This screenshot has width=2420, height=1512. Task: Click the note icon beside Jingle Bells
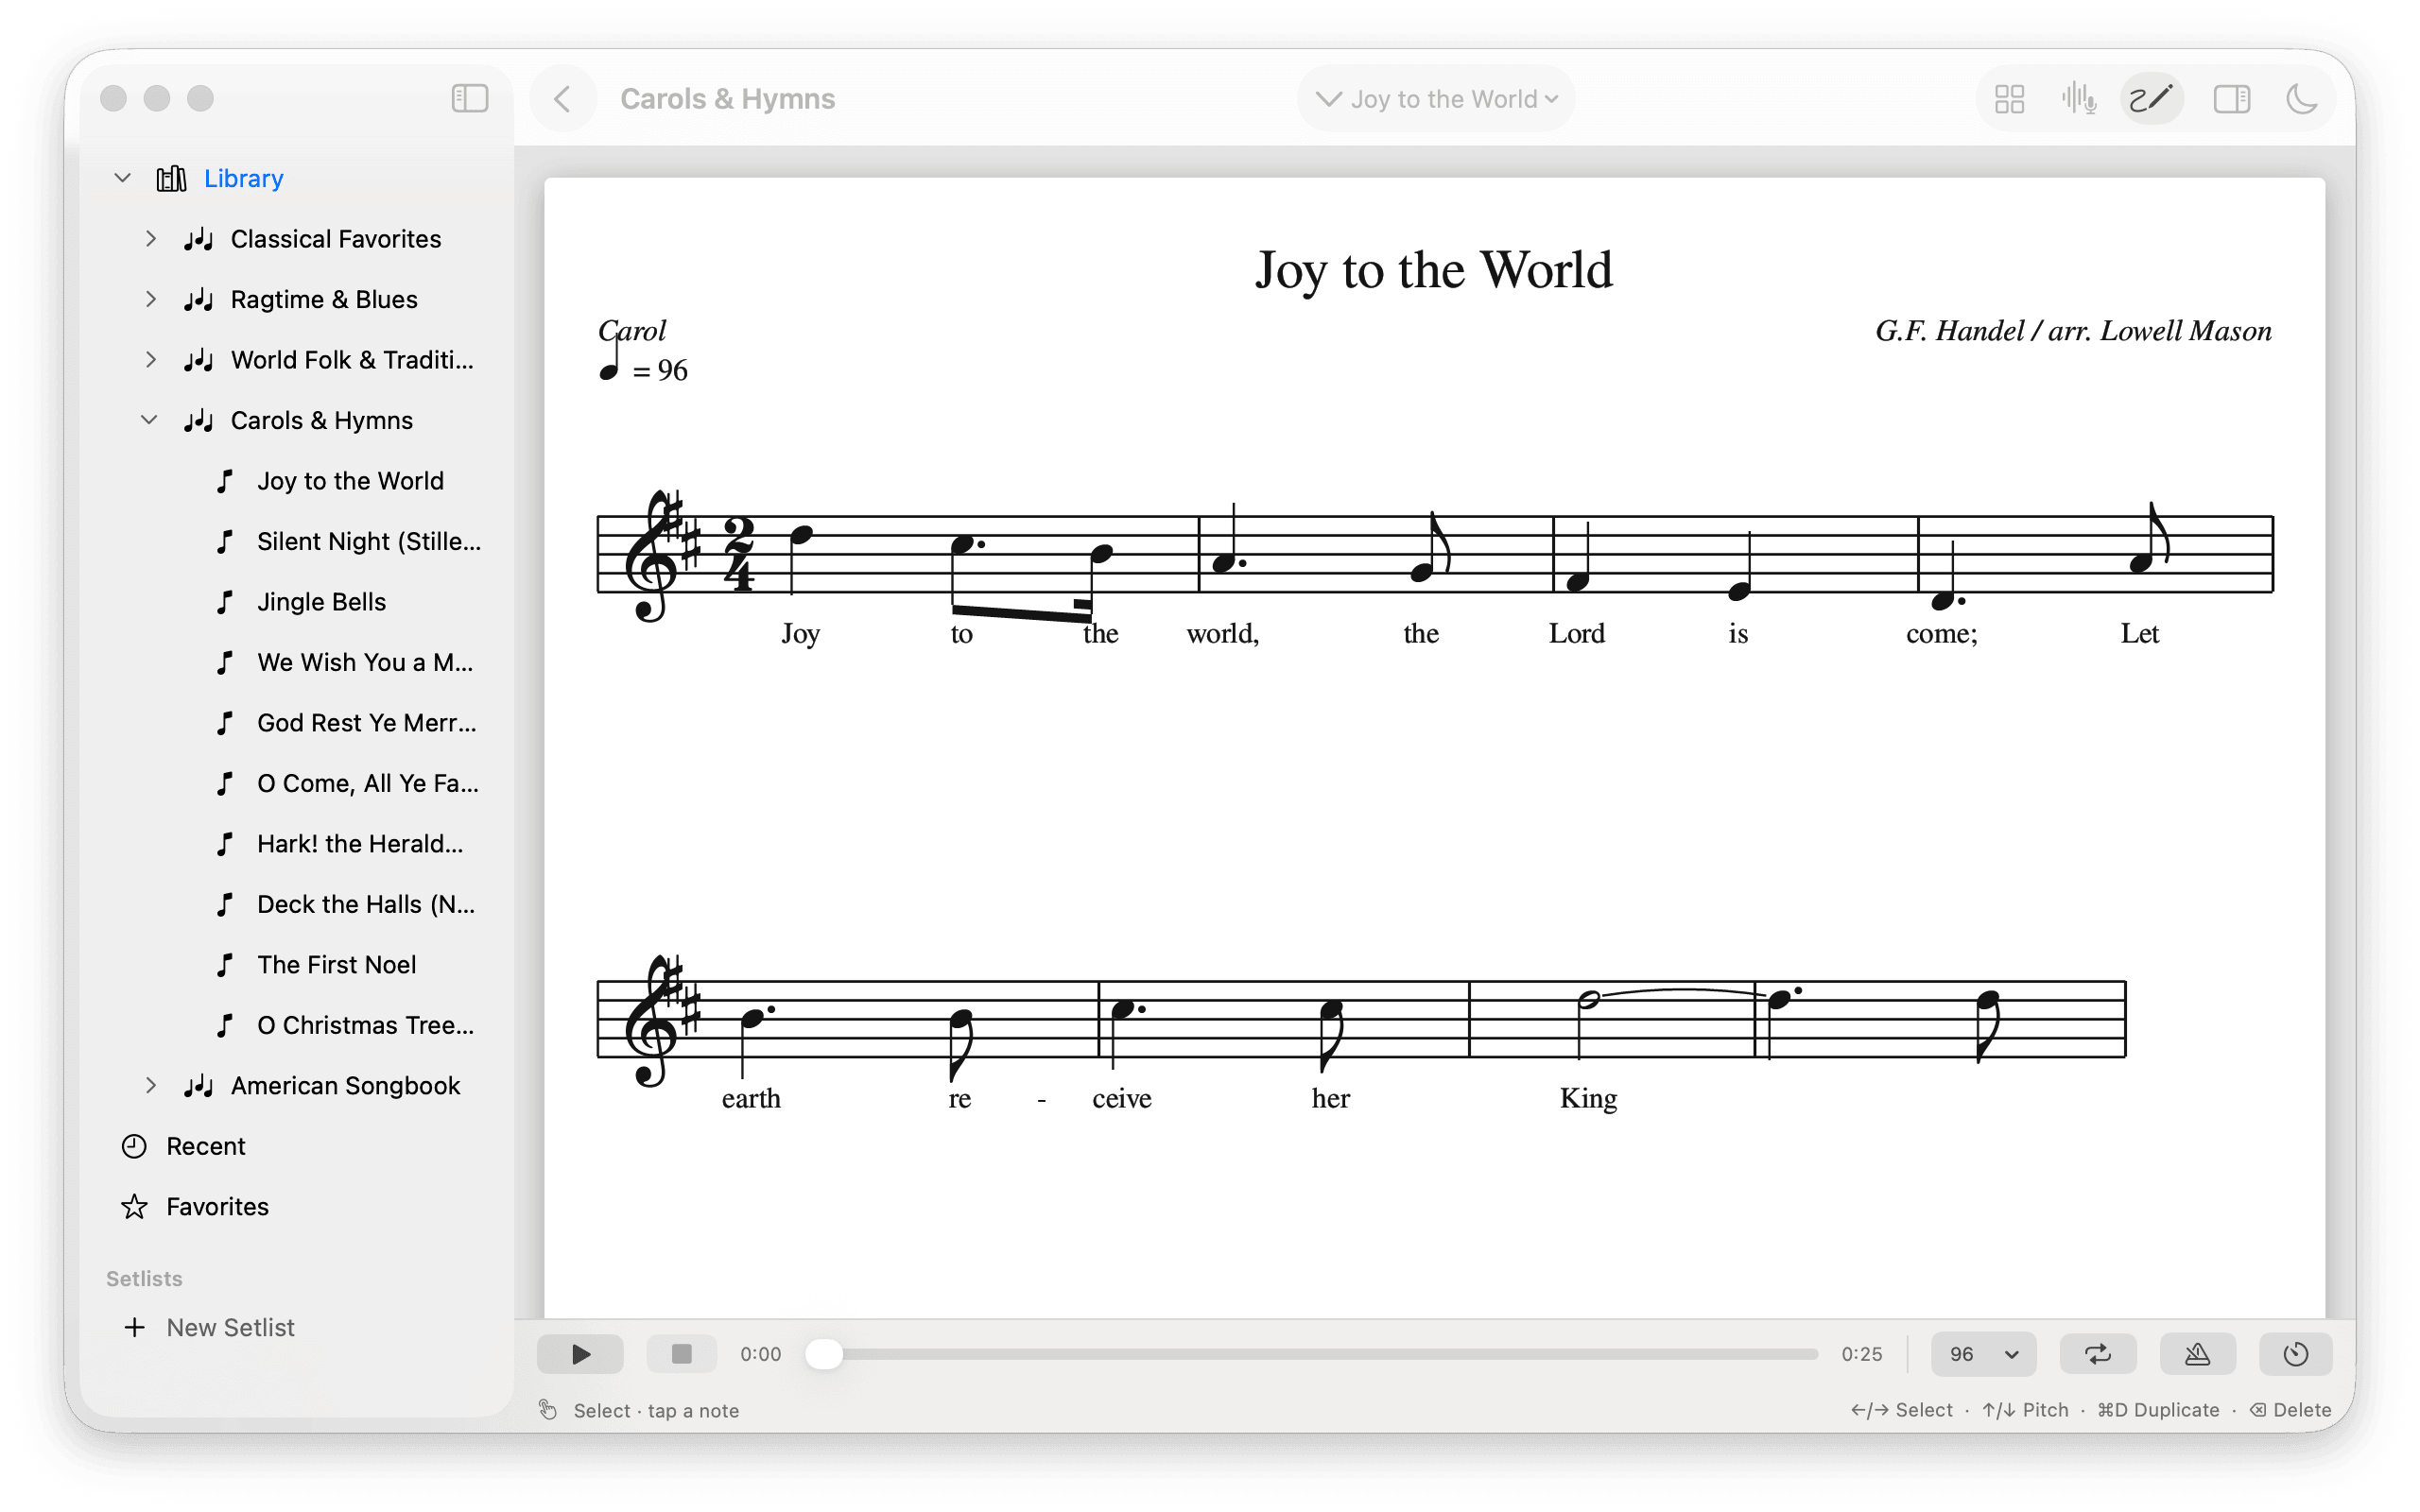(x=225, y=602)
